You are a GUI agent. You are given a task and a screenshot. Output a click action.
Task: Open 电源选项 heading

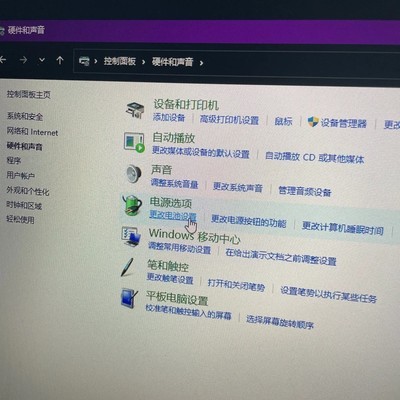170,202
